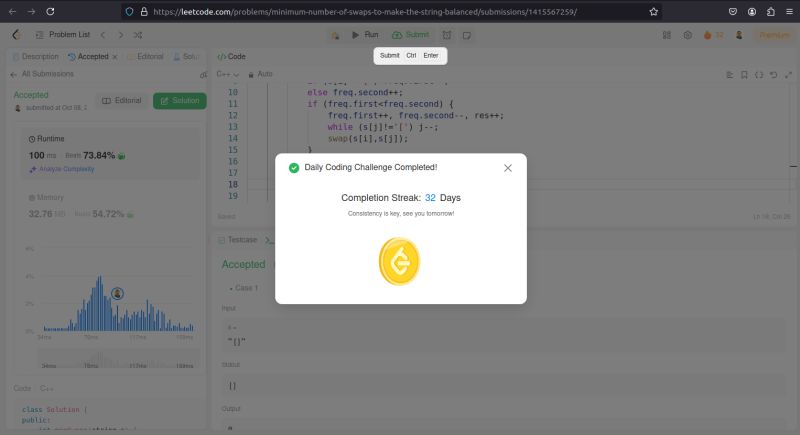Click the Auto lock indicator
Viewport: 800px width, 435px height.
pyautogui.click(x=260, y=74)
